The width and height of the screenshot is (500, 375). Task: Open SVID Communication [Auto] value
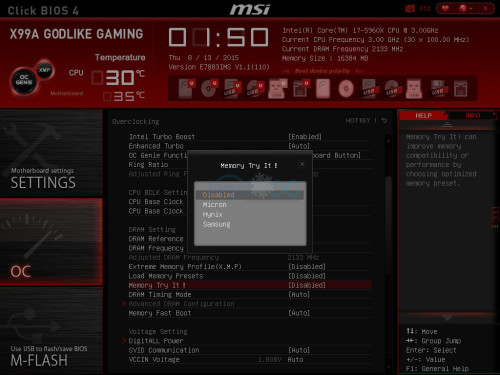point(299,350)
